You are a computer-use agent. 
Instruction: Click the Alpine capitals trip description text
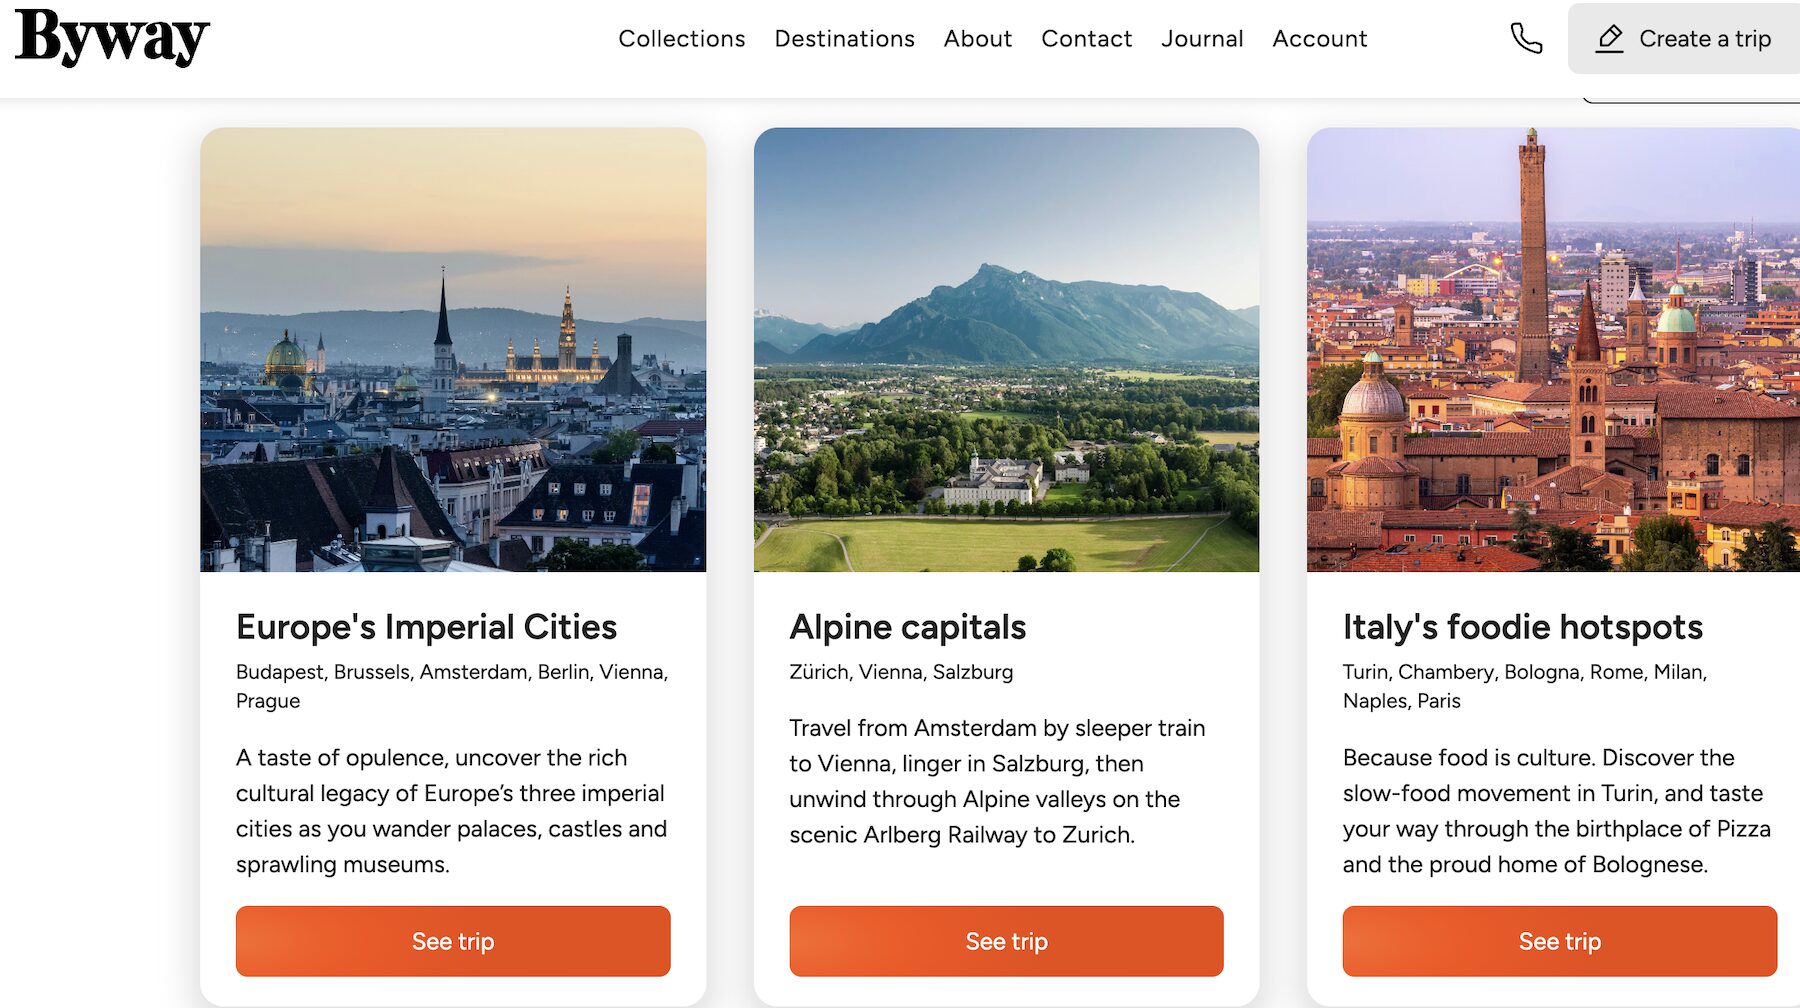996,781
